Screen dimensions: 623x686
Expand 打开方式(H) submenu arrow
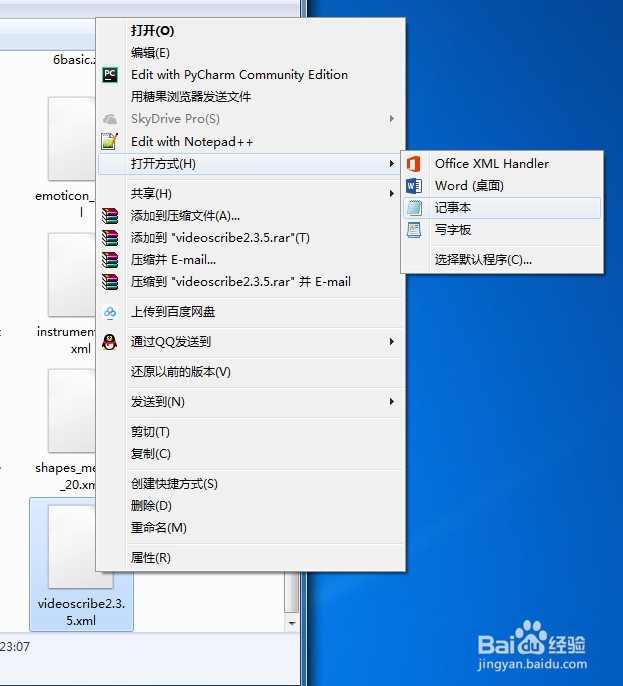(x=392, y=164)
